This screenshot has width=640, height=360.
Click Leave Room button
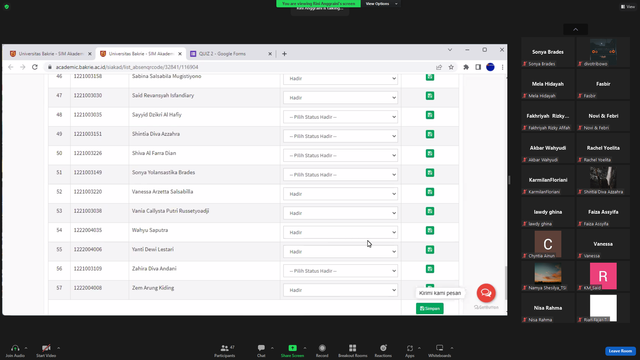tap(620, 351)
